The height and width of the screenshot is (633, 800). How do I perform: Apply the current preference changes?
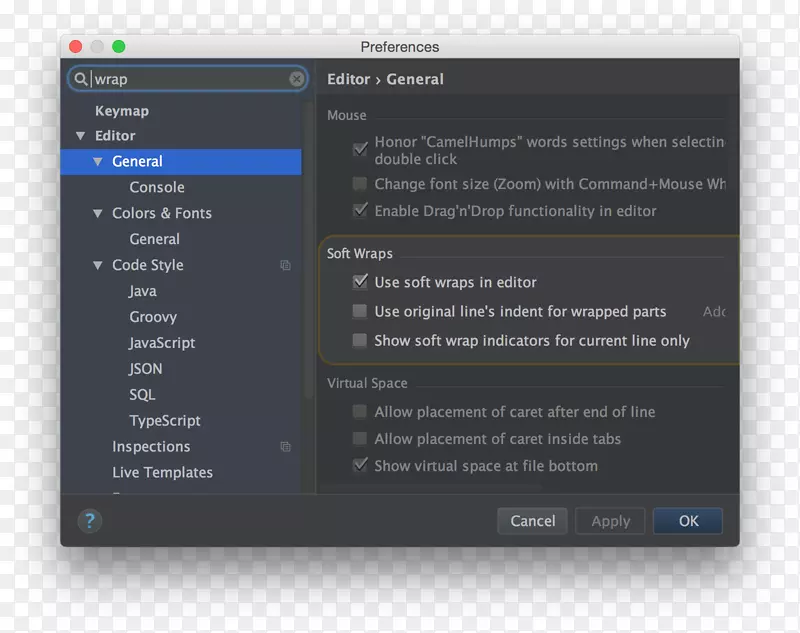pyautogui.click(x=609, y=521)
